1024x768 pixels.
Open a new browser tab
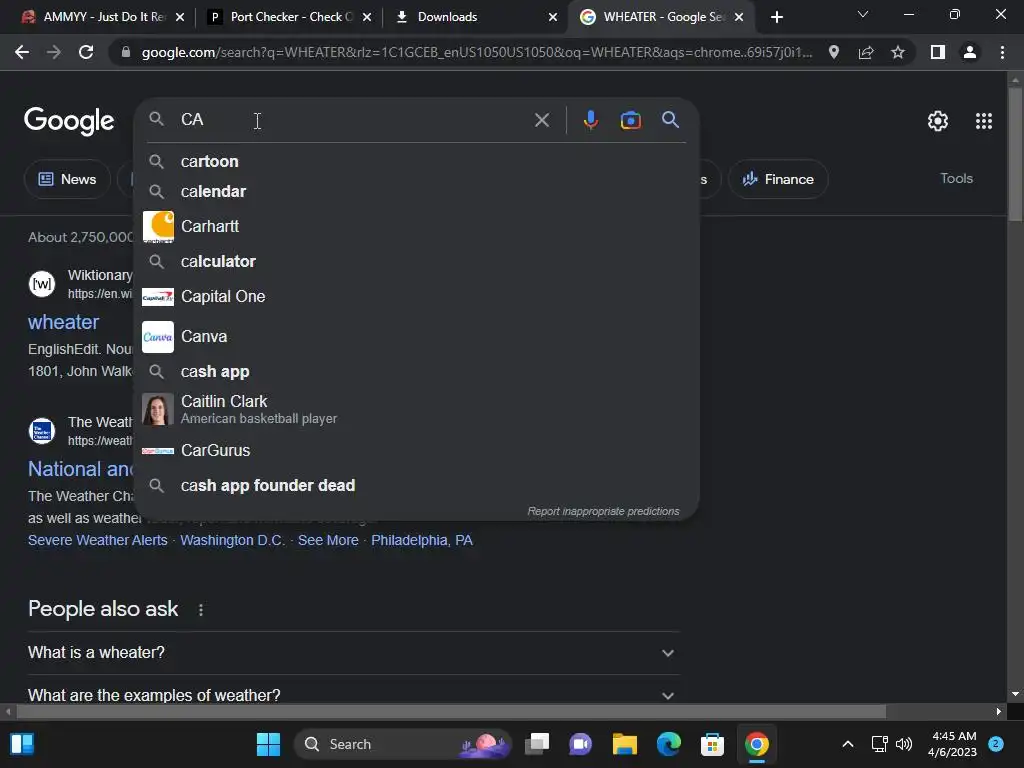tap(776, 17)
